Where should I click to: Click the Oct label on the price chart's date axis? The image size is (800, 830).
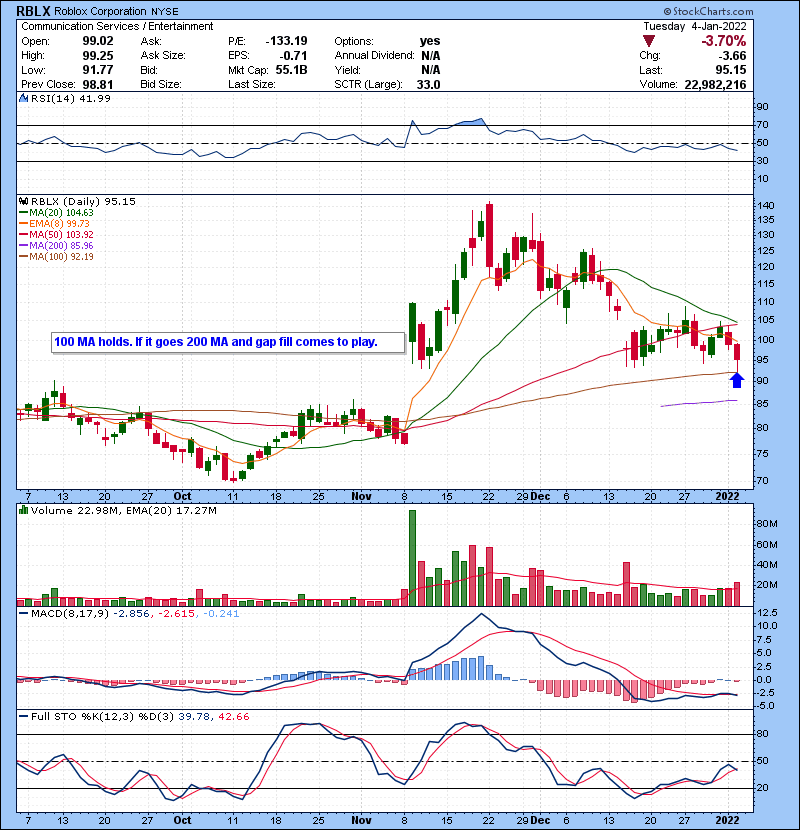[x=182, y=497]
